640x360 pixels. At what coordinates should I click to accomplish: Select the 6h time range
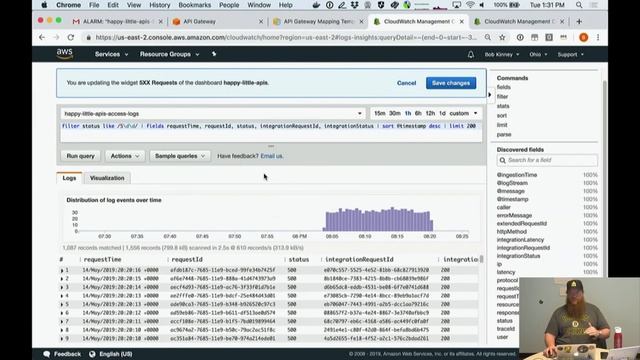pyautogui.click(x=418, y=113)
